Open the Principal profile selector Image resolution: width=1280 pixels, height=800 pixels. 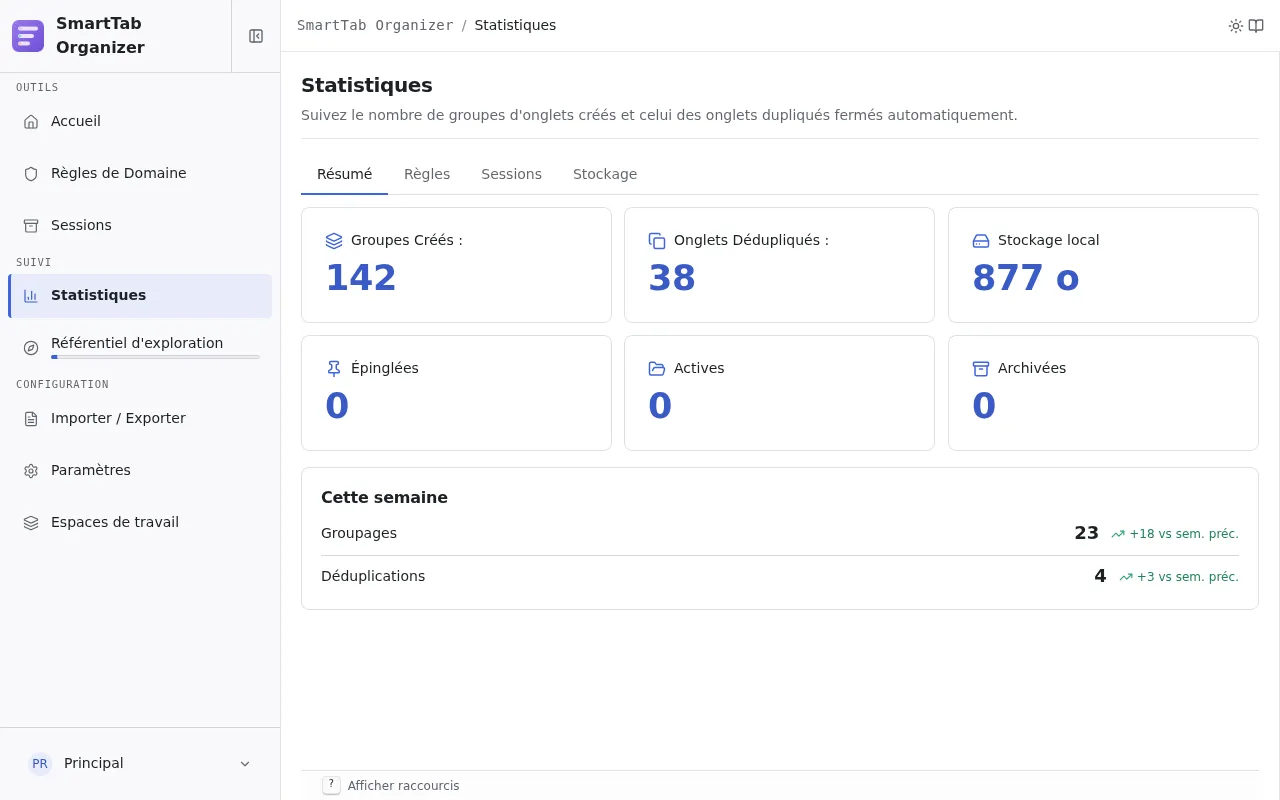pyautogui.click(x=140, y=764)
